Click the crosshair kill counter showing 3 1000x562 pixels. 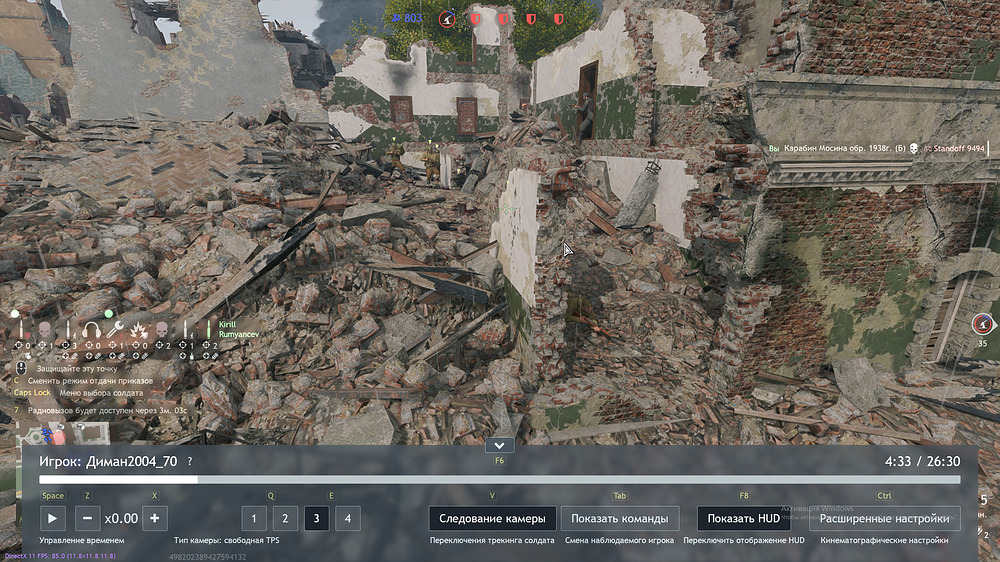(69, 346)
